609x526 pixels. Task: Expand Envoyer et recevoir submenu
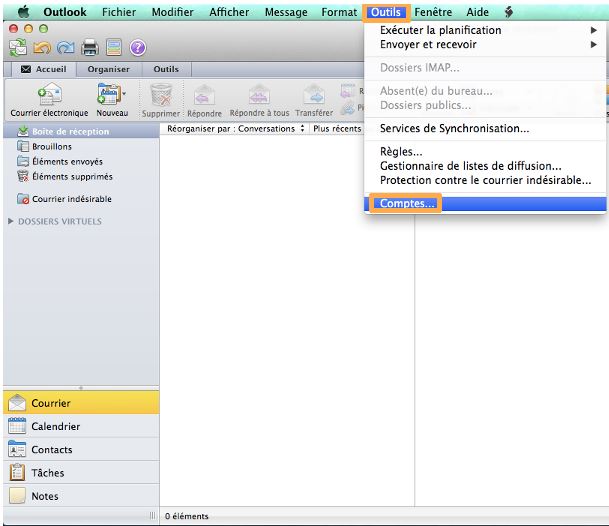coord(485,44)
